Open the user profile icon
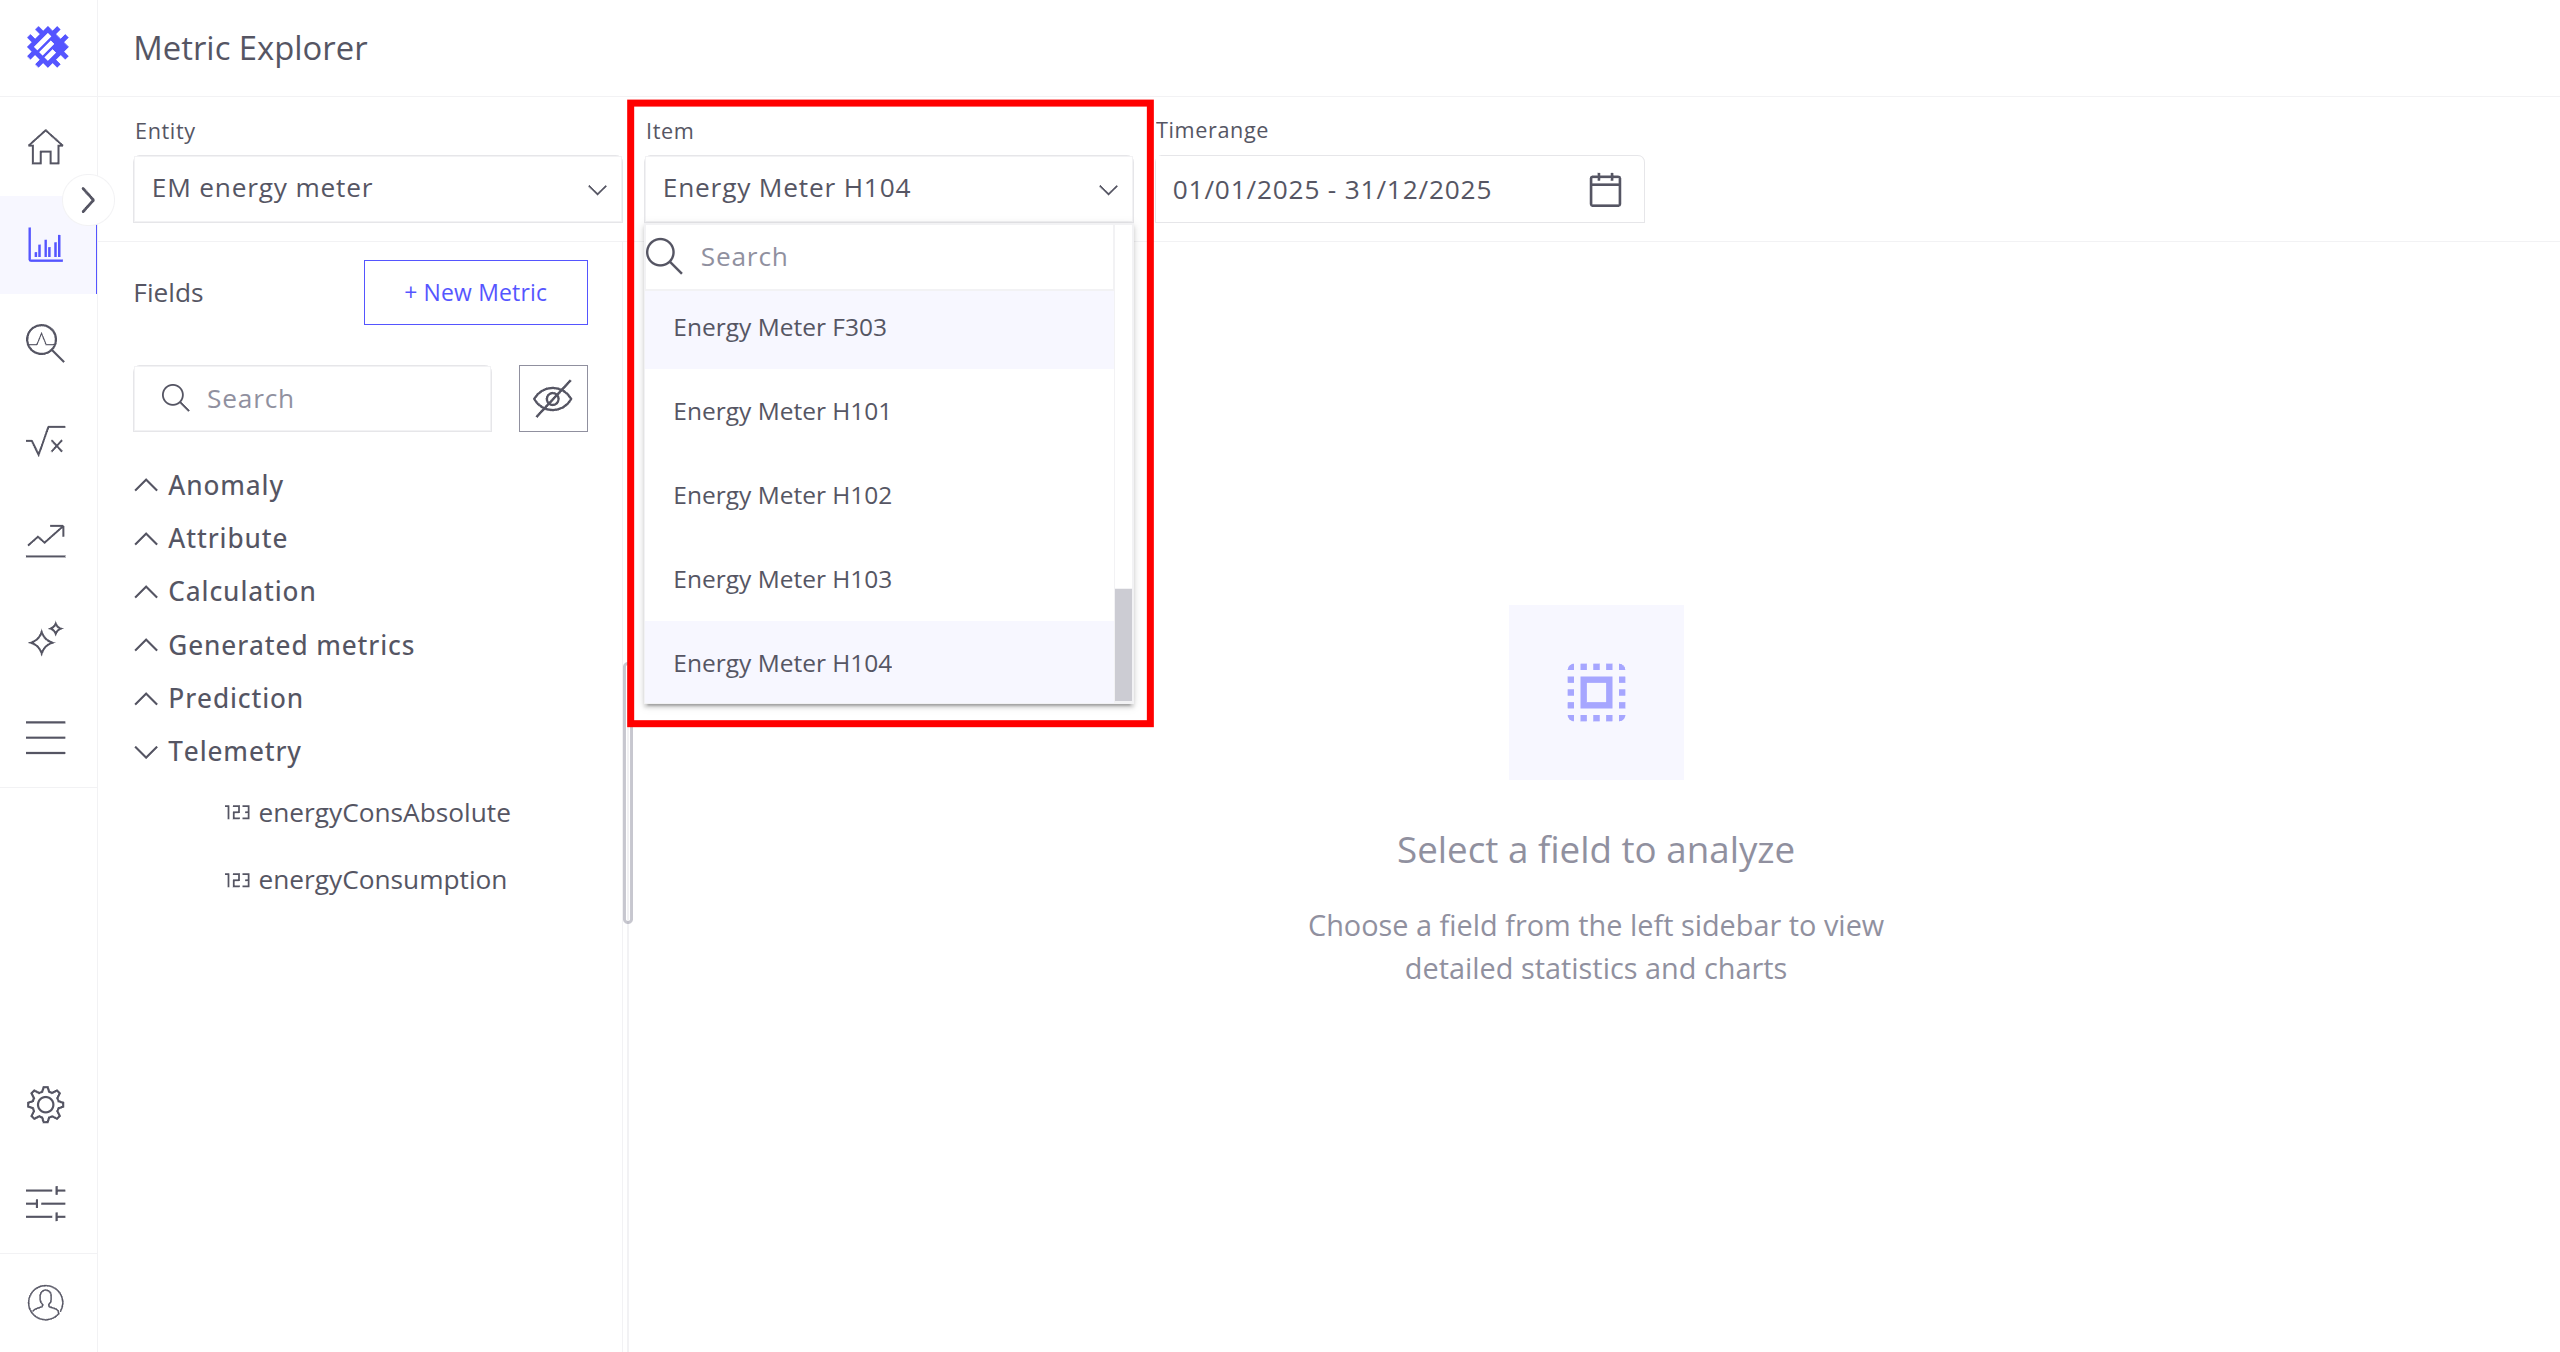The height and width of the screenshot is (1352, 2560). click(x=46, y=1302)
